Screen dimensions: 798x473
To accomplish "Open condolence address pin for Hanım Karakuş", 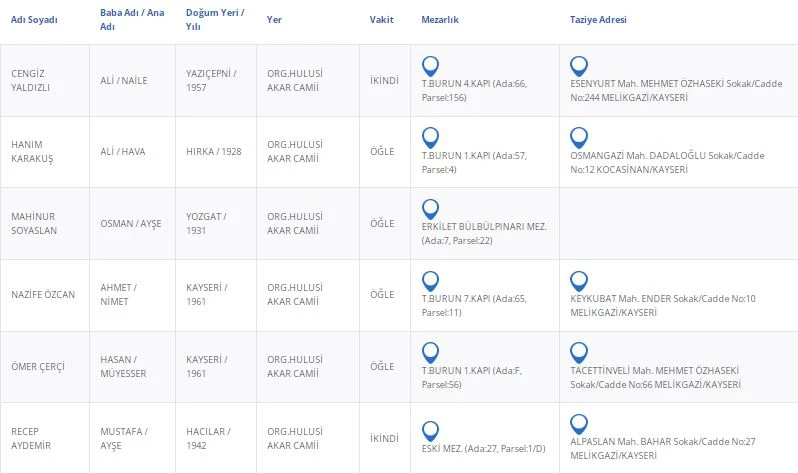I will pos(578,138).
